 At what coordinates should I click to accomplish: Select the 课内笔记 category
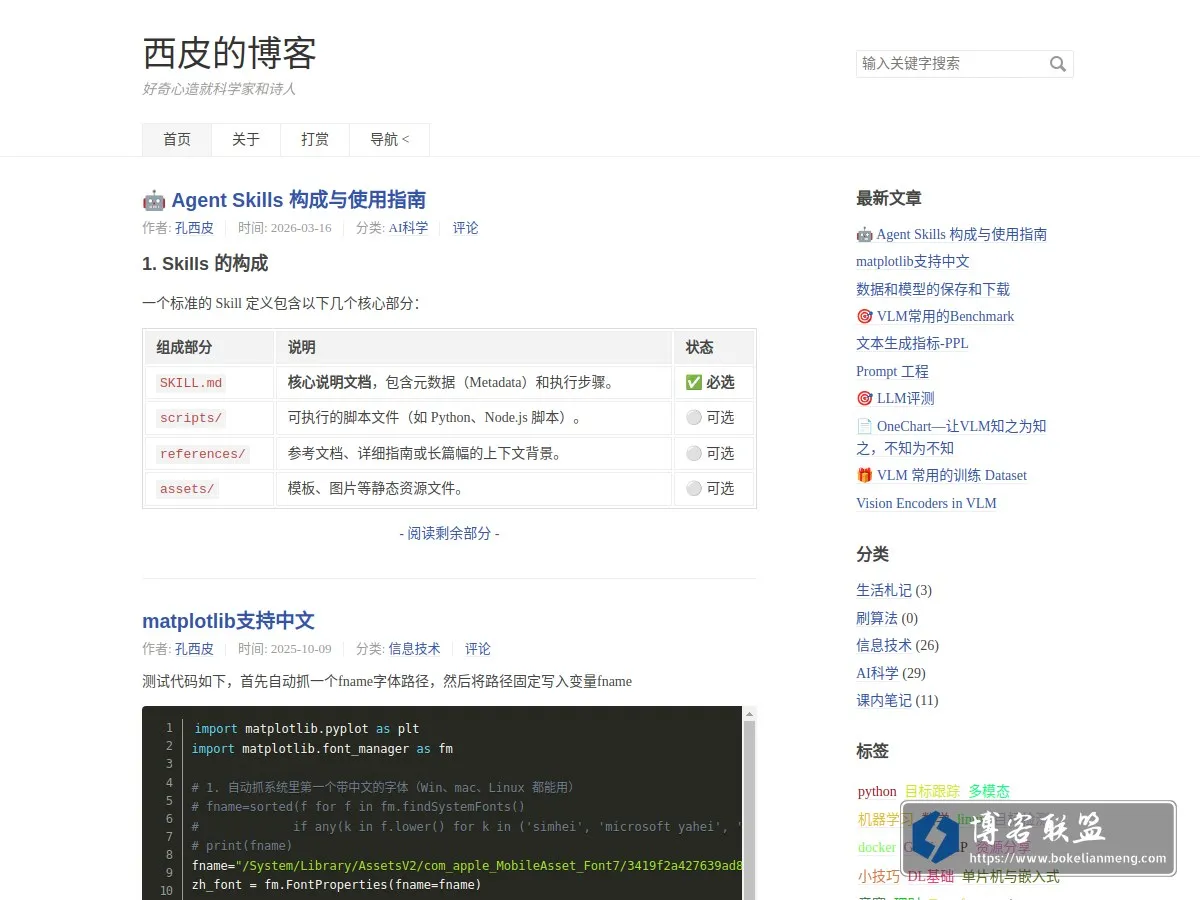(x=884, y=701)
